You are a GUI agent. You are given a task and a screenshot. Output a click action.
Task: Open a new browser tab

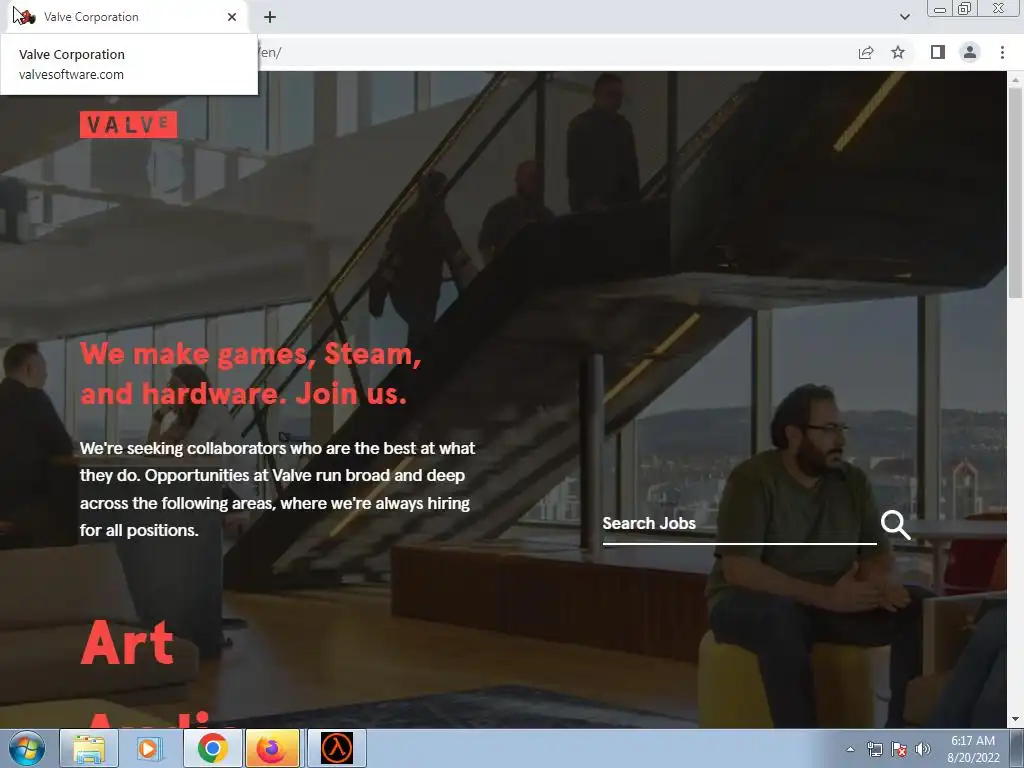[270, 17]
